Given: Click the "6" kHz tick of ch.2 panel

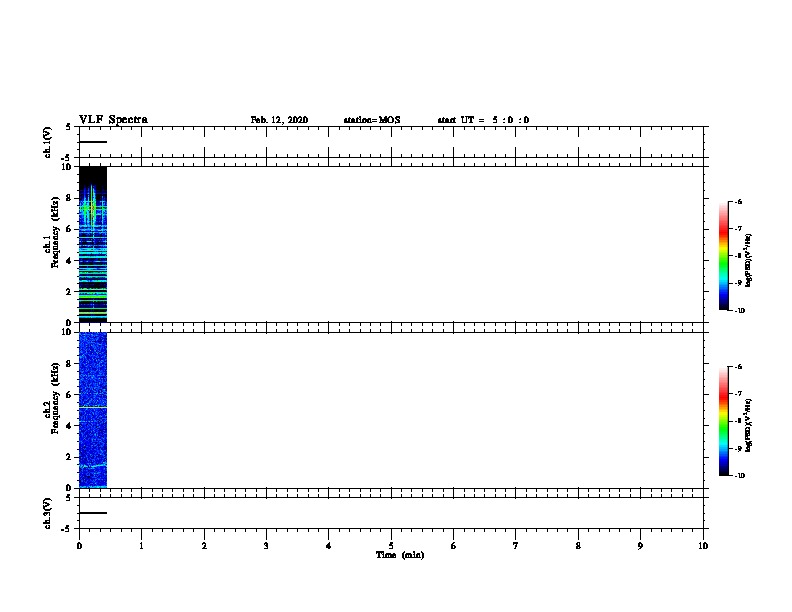Looking at the screenshot, I should tap(69, 395).
